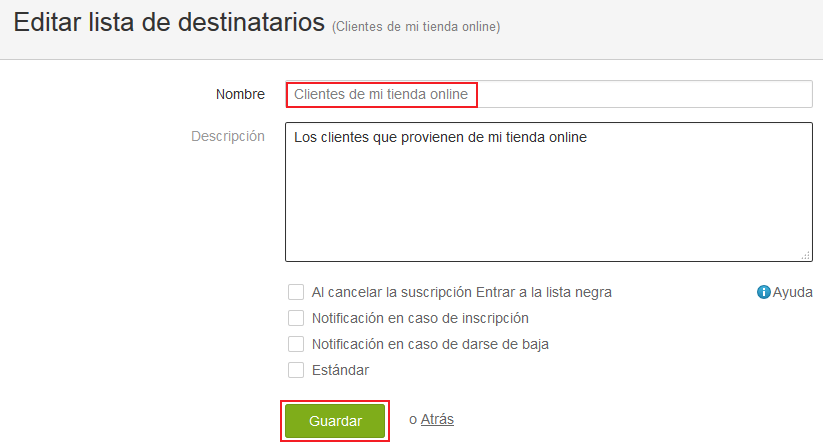Check the Notificación en caso de darse de baja box

pyautogui.click(x=296, y=344)
